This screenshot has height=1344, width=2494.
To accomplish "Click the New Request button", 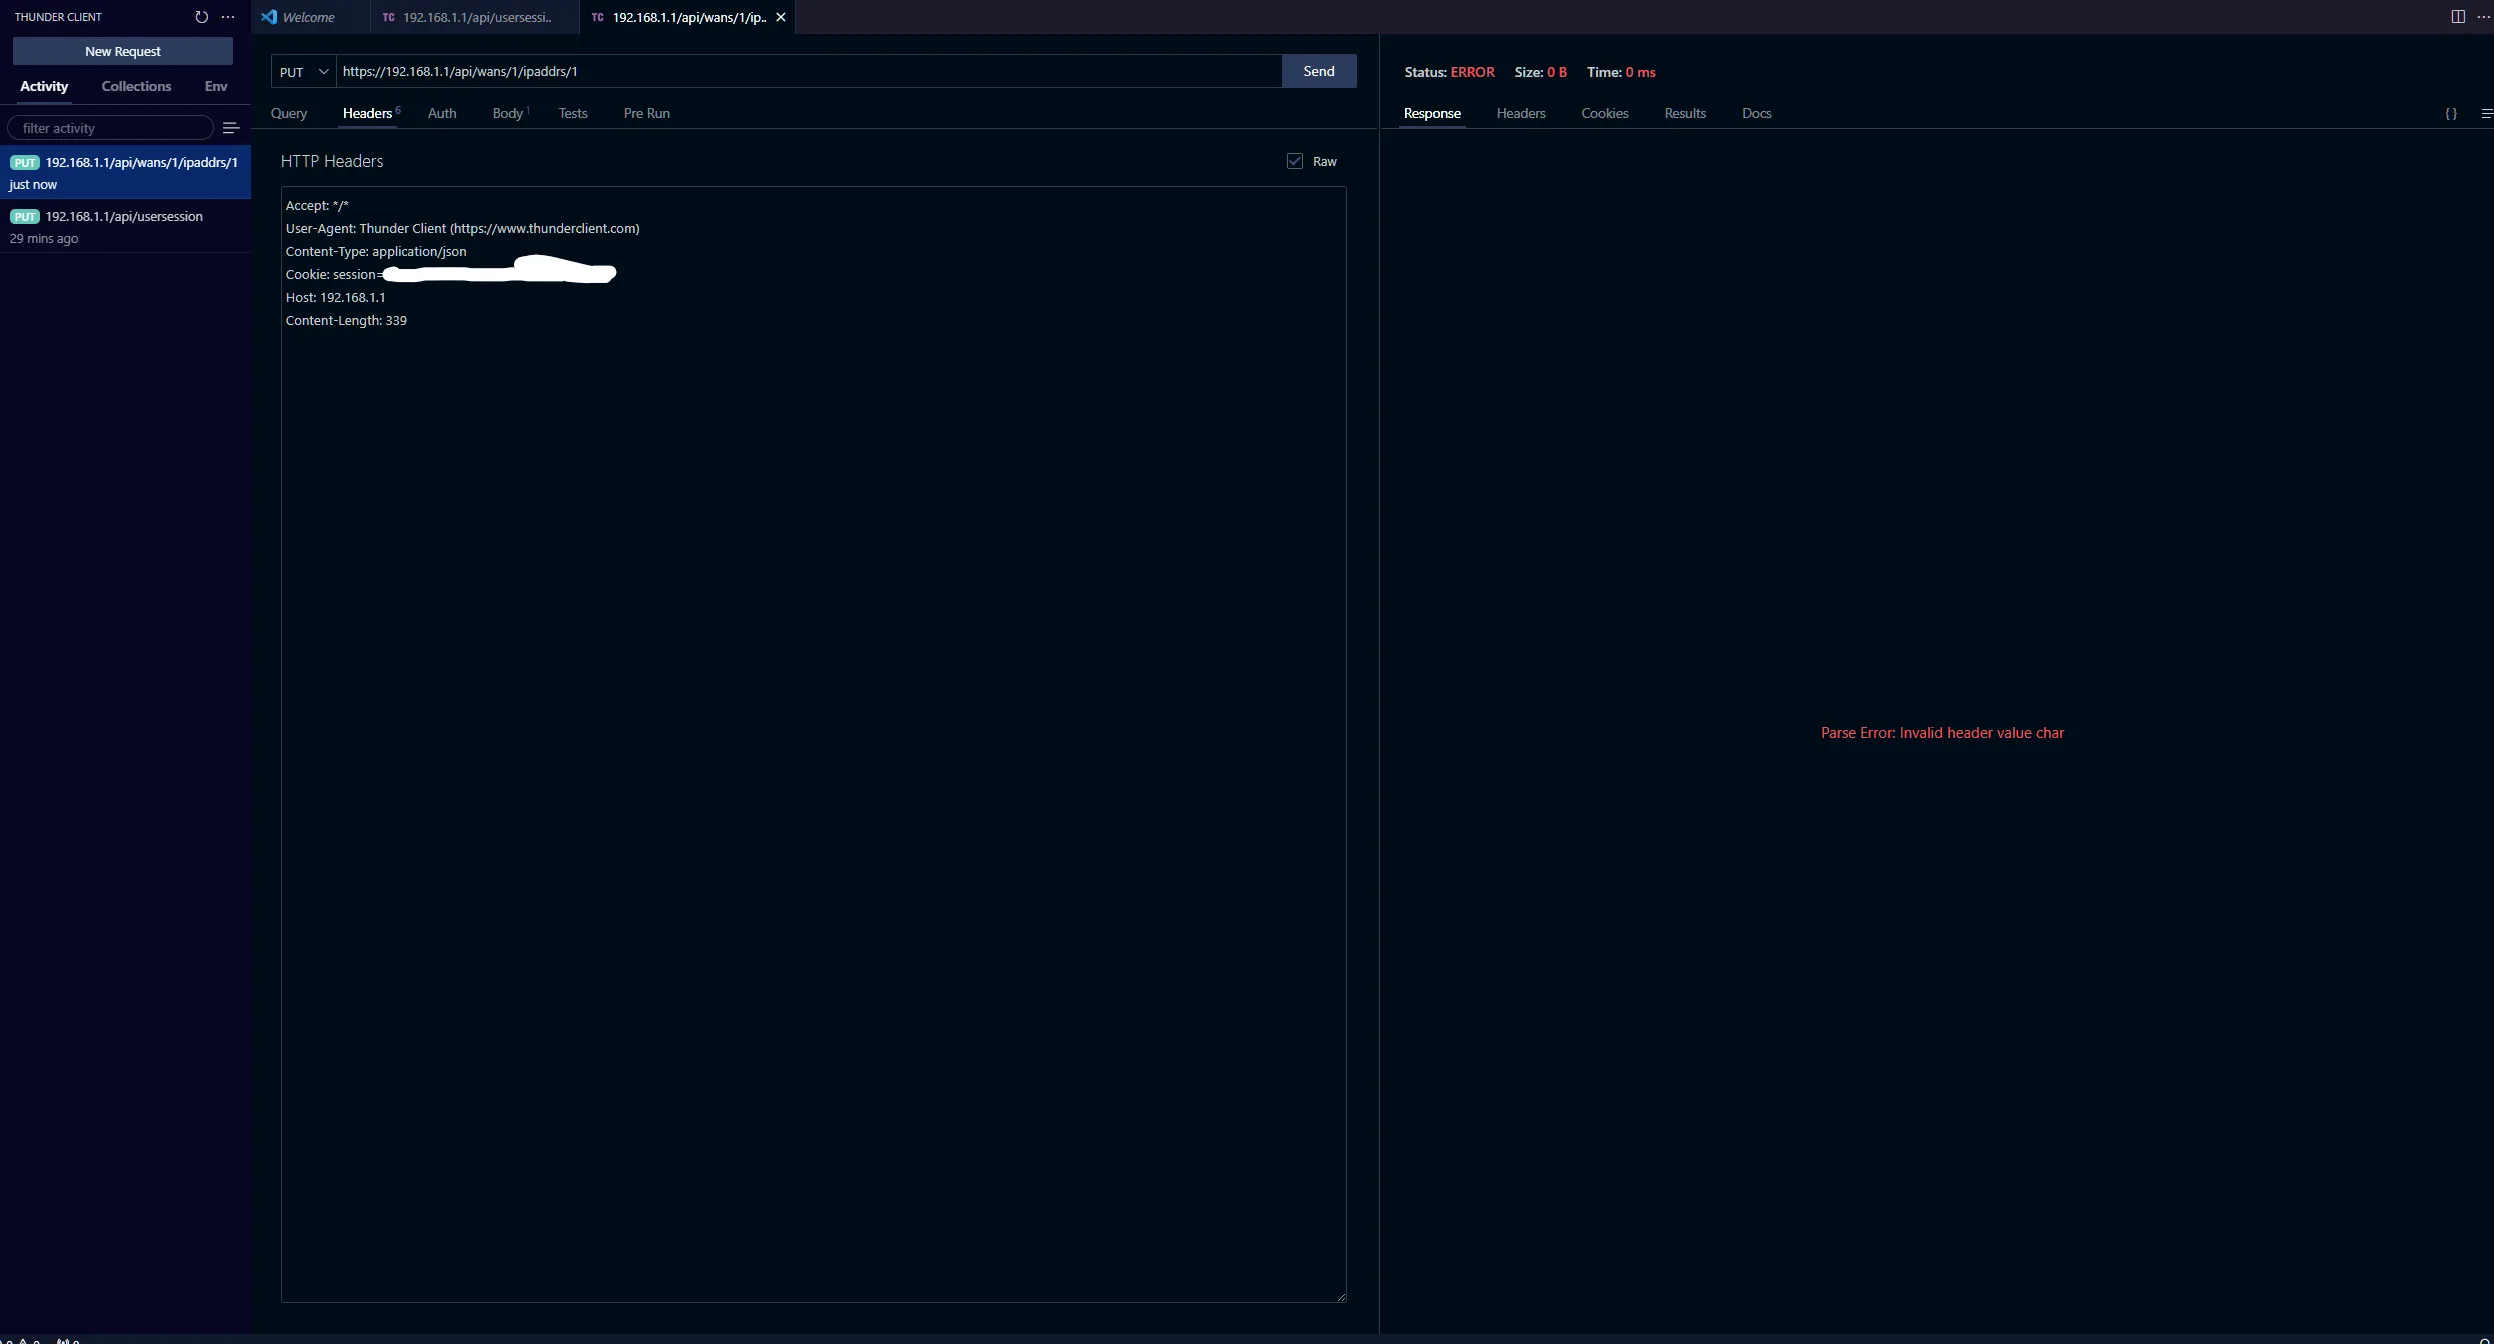I will pyautogui.click(x=122, y=51).
